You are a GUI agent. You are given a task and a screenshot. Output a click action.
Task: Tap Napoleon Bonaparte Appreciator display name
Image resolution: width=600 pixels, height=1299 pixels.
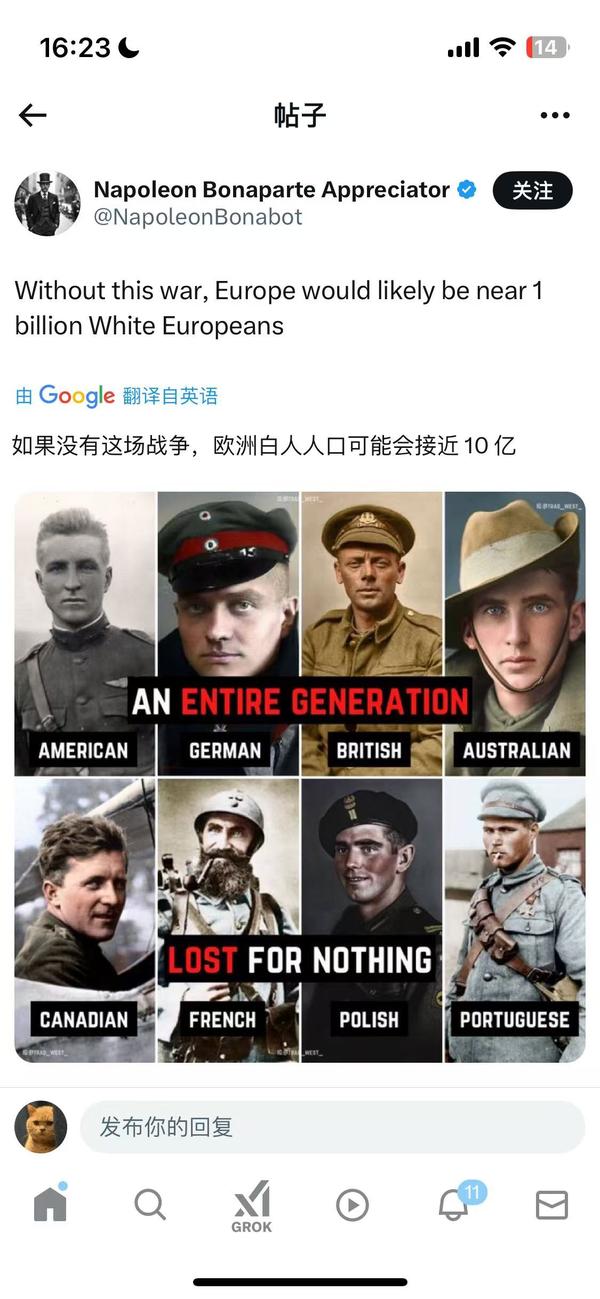[272, 189]
